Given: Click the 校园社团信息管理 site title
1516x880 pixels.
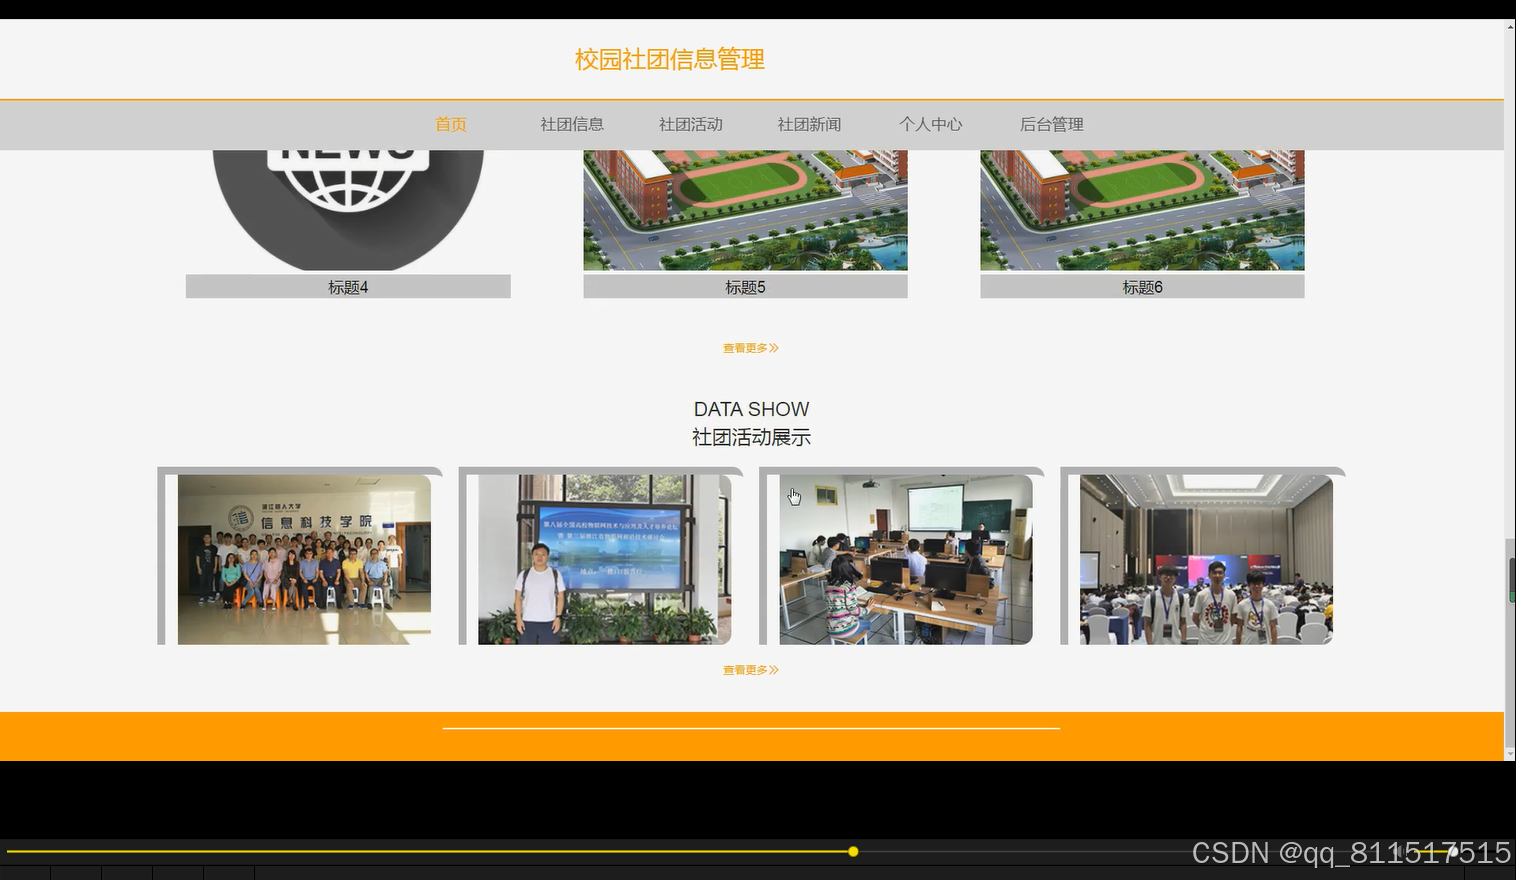Looking at the screenshot, I should click(670, 59).
